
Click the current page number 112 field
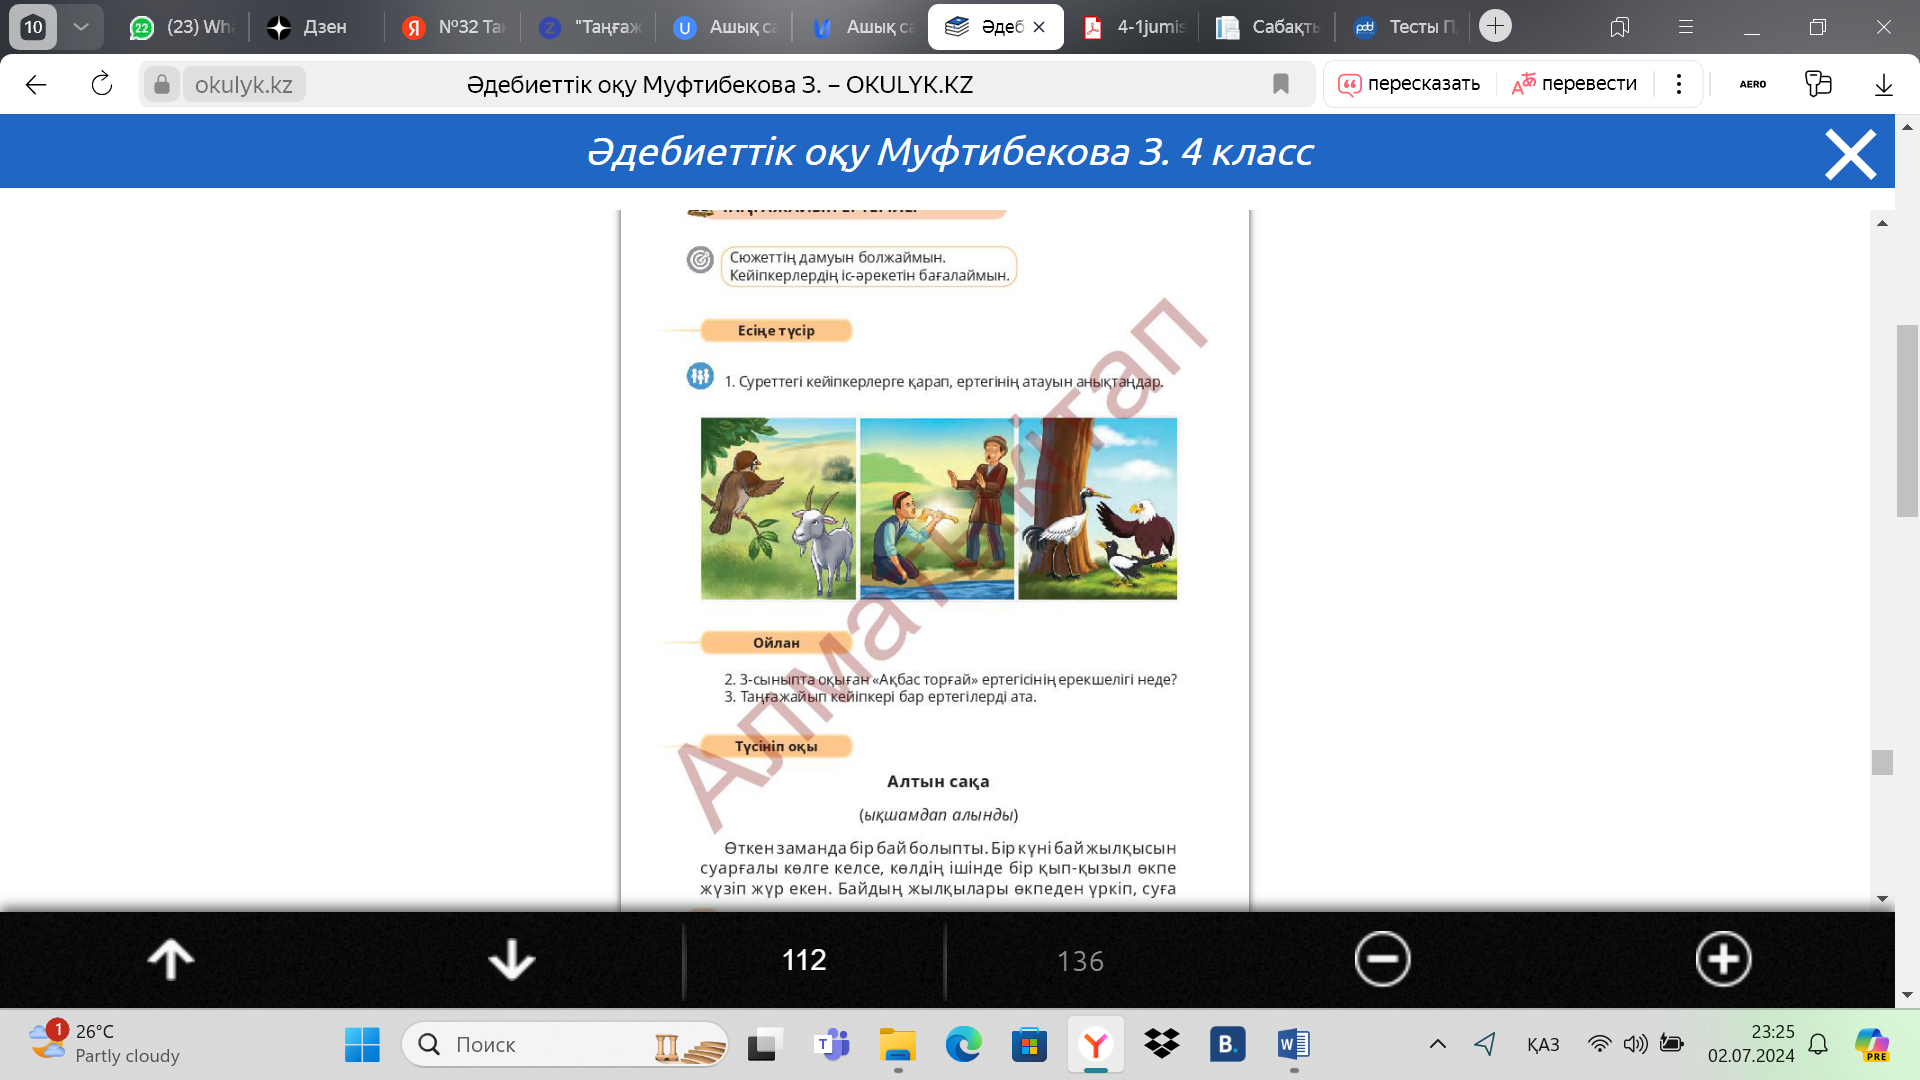click(x=804, y=960)
